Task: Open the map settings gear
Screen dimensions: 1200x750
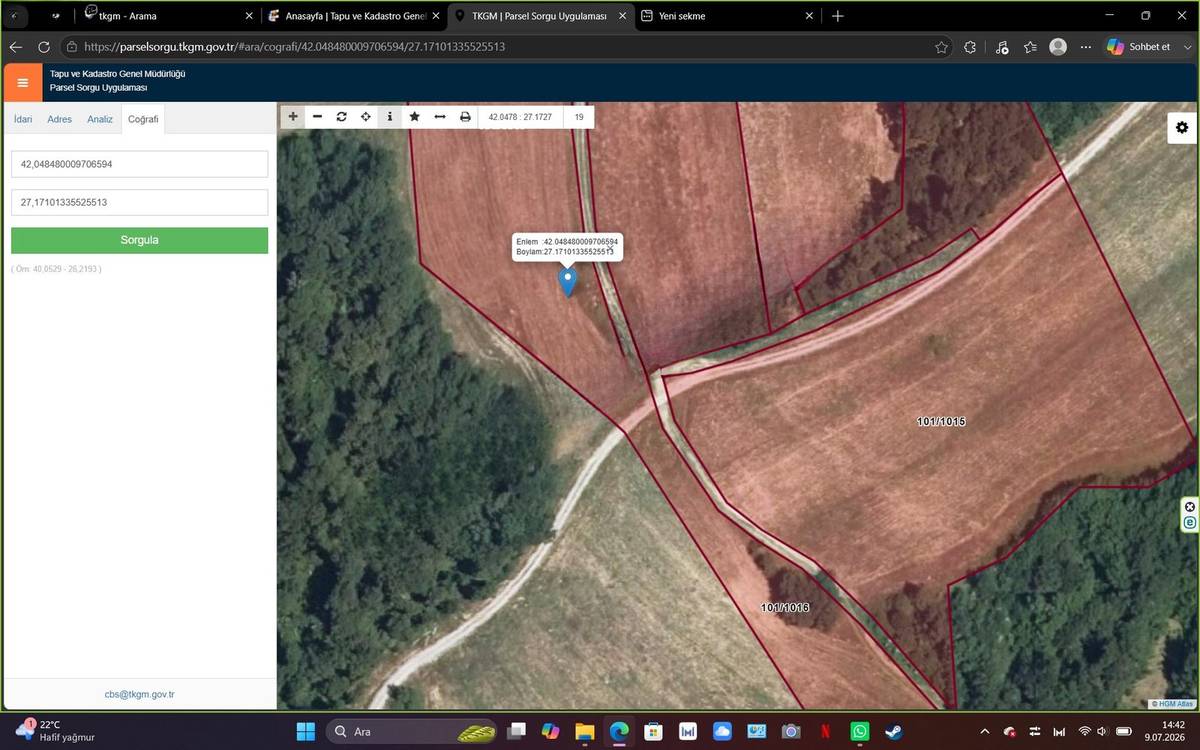Action: 1182,127
